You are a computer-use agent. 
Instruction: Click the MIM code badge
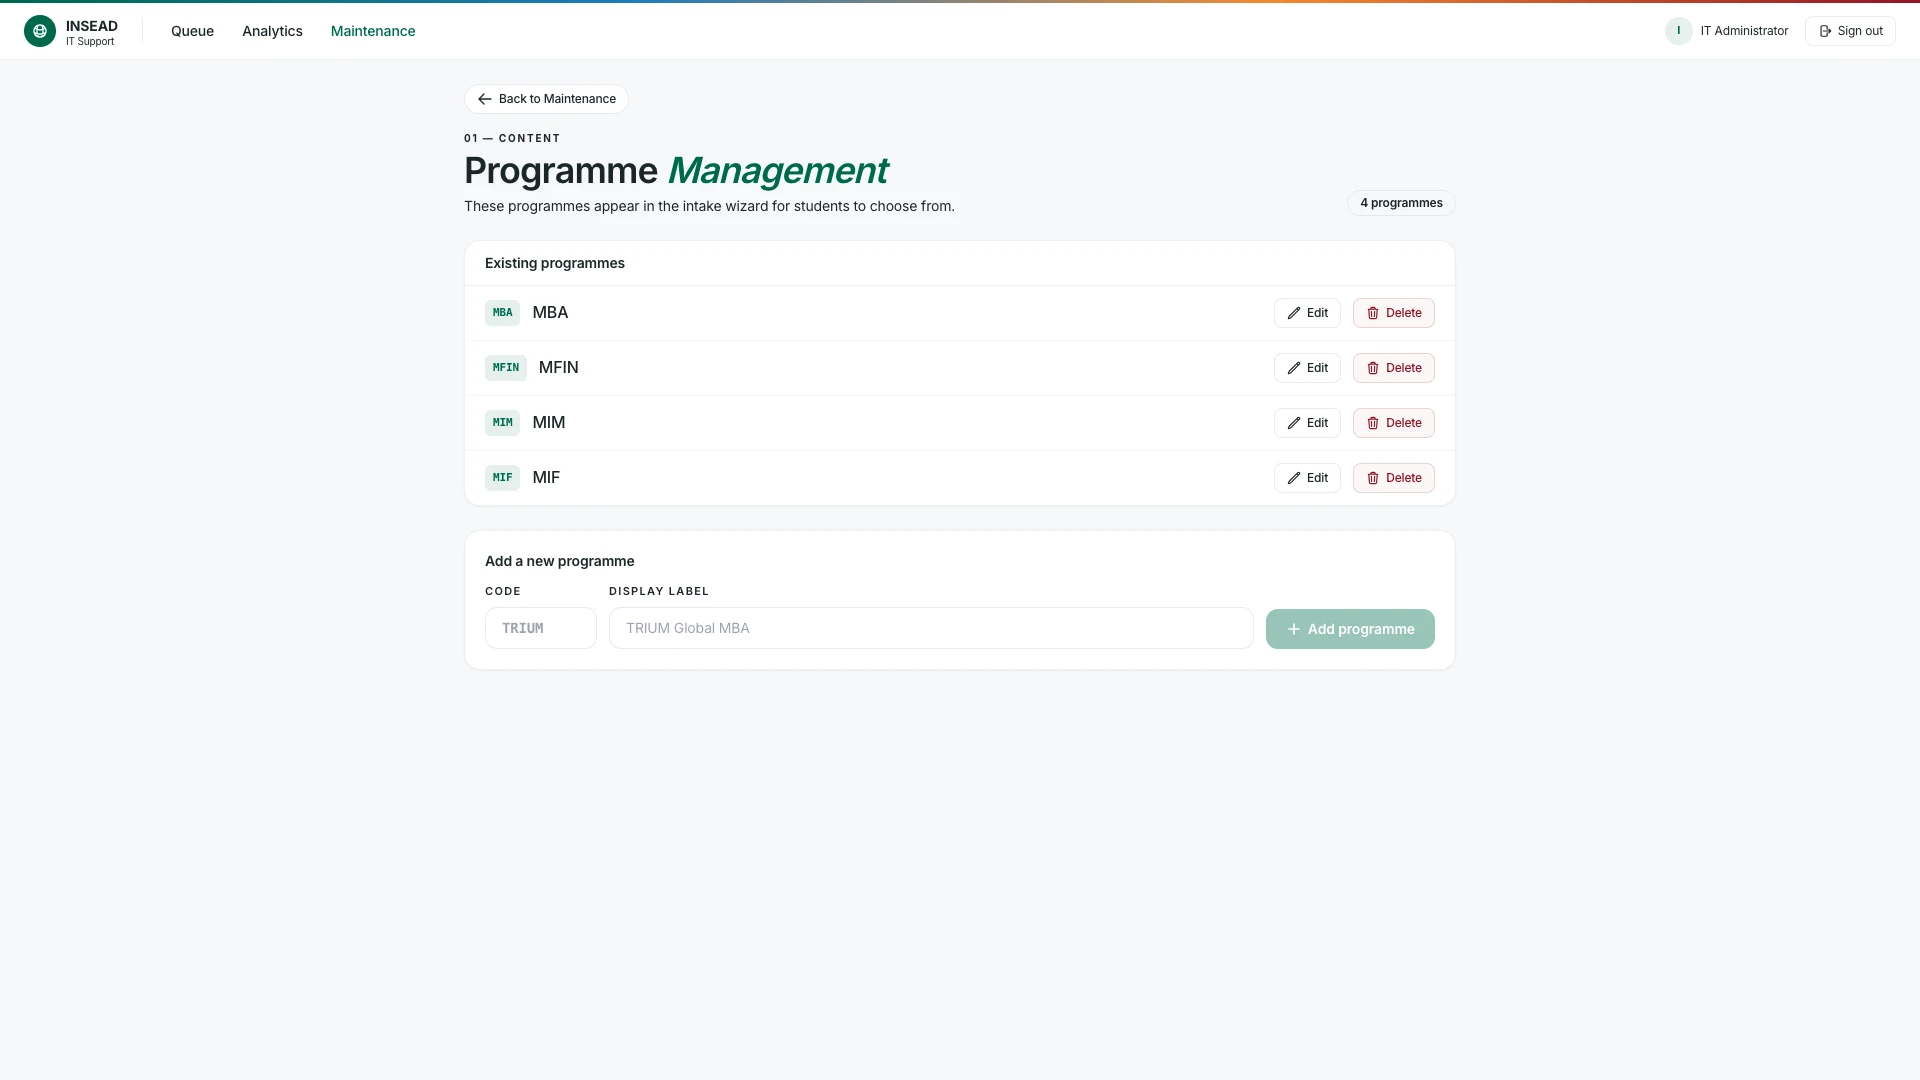[x=502, y=423]
